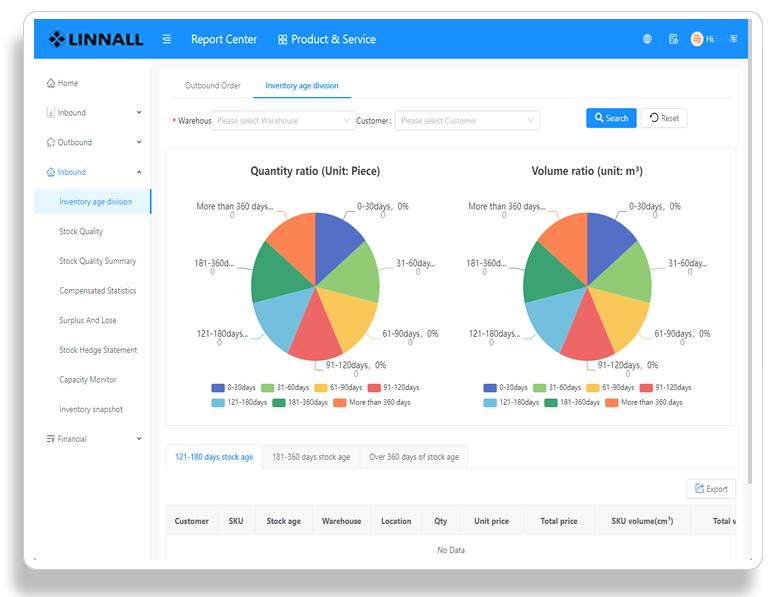The width and height of the screenshot is (770, 597).
Task: Open Stock Hedge Statement page
Action: point(98,350)
